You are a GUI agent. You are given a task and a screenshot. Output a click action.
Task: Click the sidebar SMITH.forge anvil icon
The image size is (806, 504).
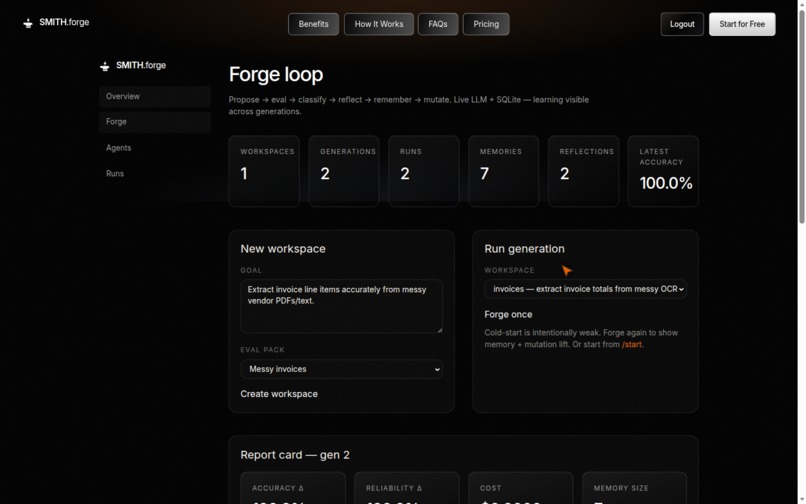[x=104, y=66]
